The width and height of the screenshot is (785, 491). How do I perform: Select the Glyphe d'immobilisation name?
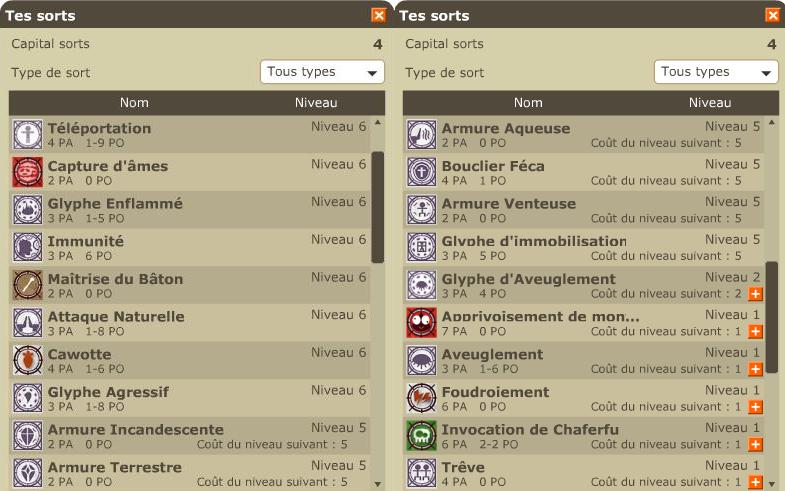coord(534,241)
